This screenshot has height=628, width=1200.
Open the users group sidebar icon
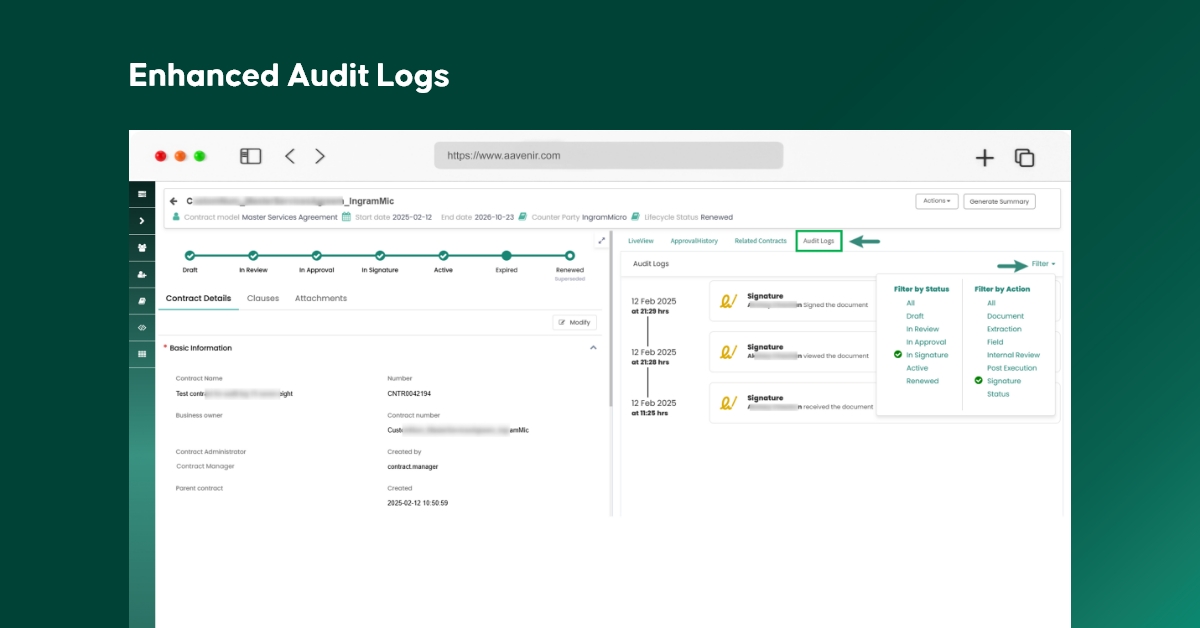(x=142, y=247)
